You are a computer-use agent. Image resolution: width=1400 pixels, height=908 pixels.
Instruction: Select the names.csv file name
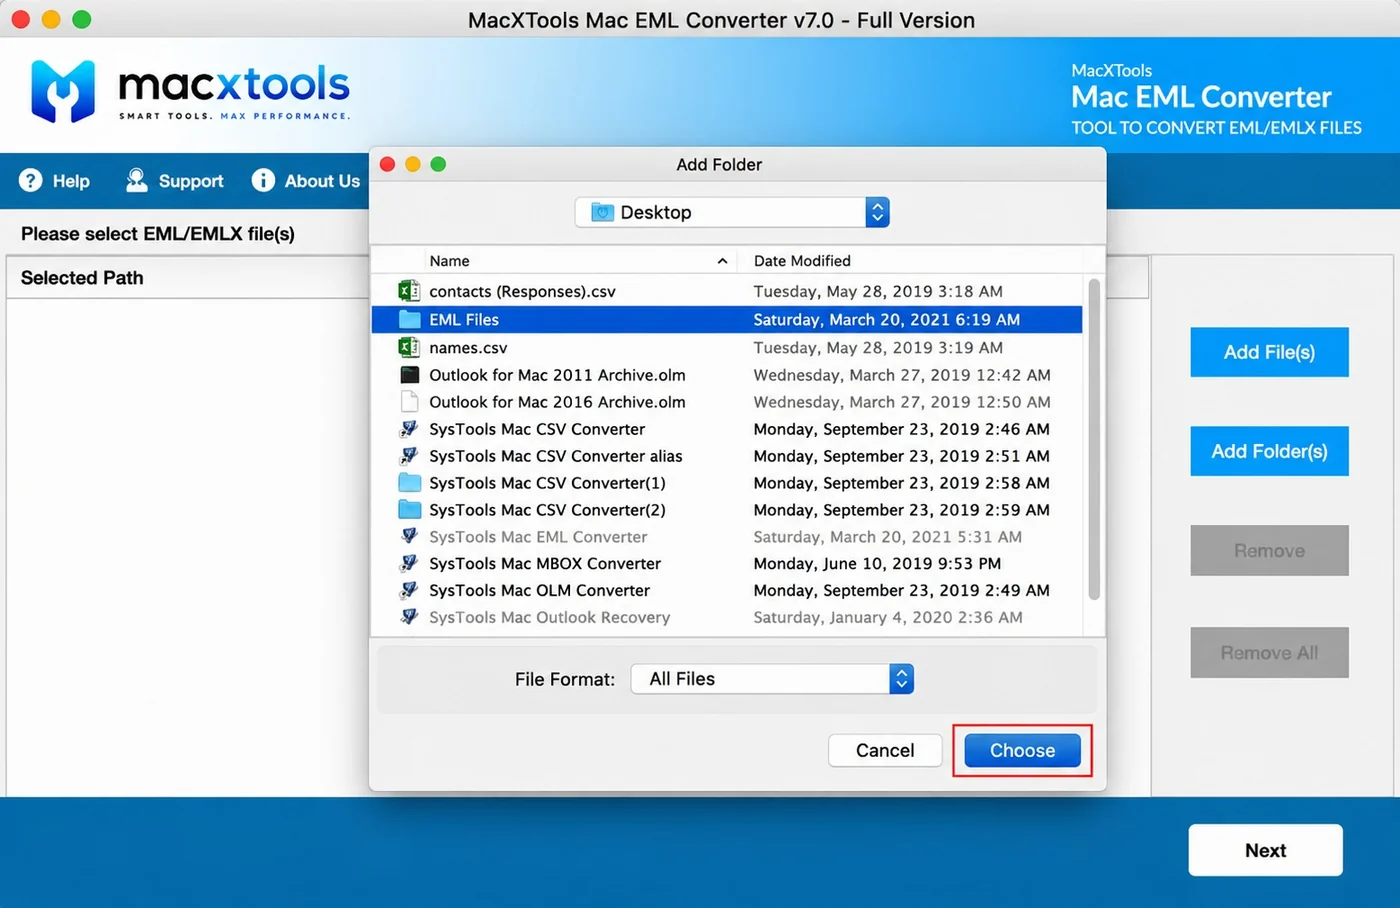pos(468,348)
